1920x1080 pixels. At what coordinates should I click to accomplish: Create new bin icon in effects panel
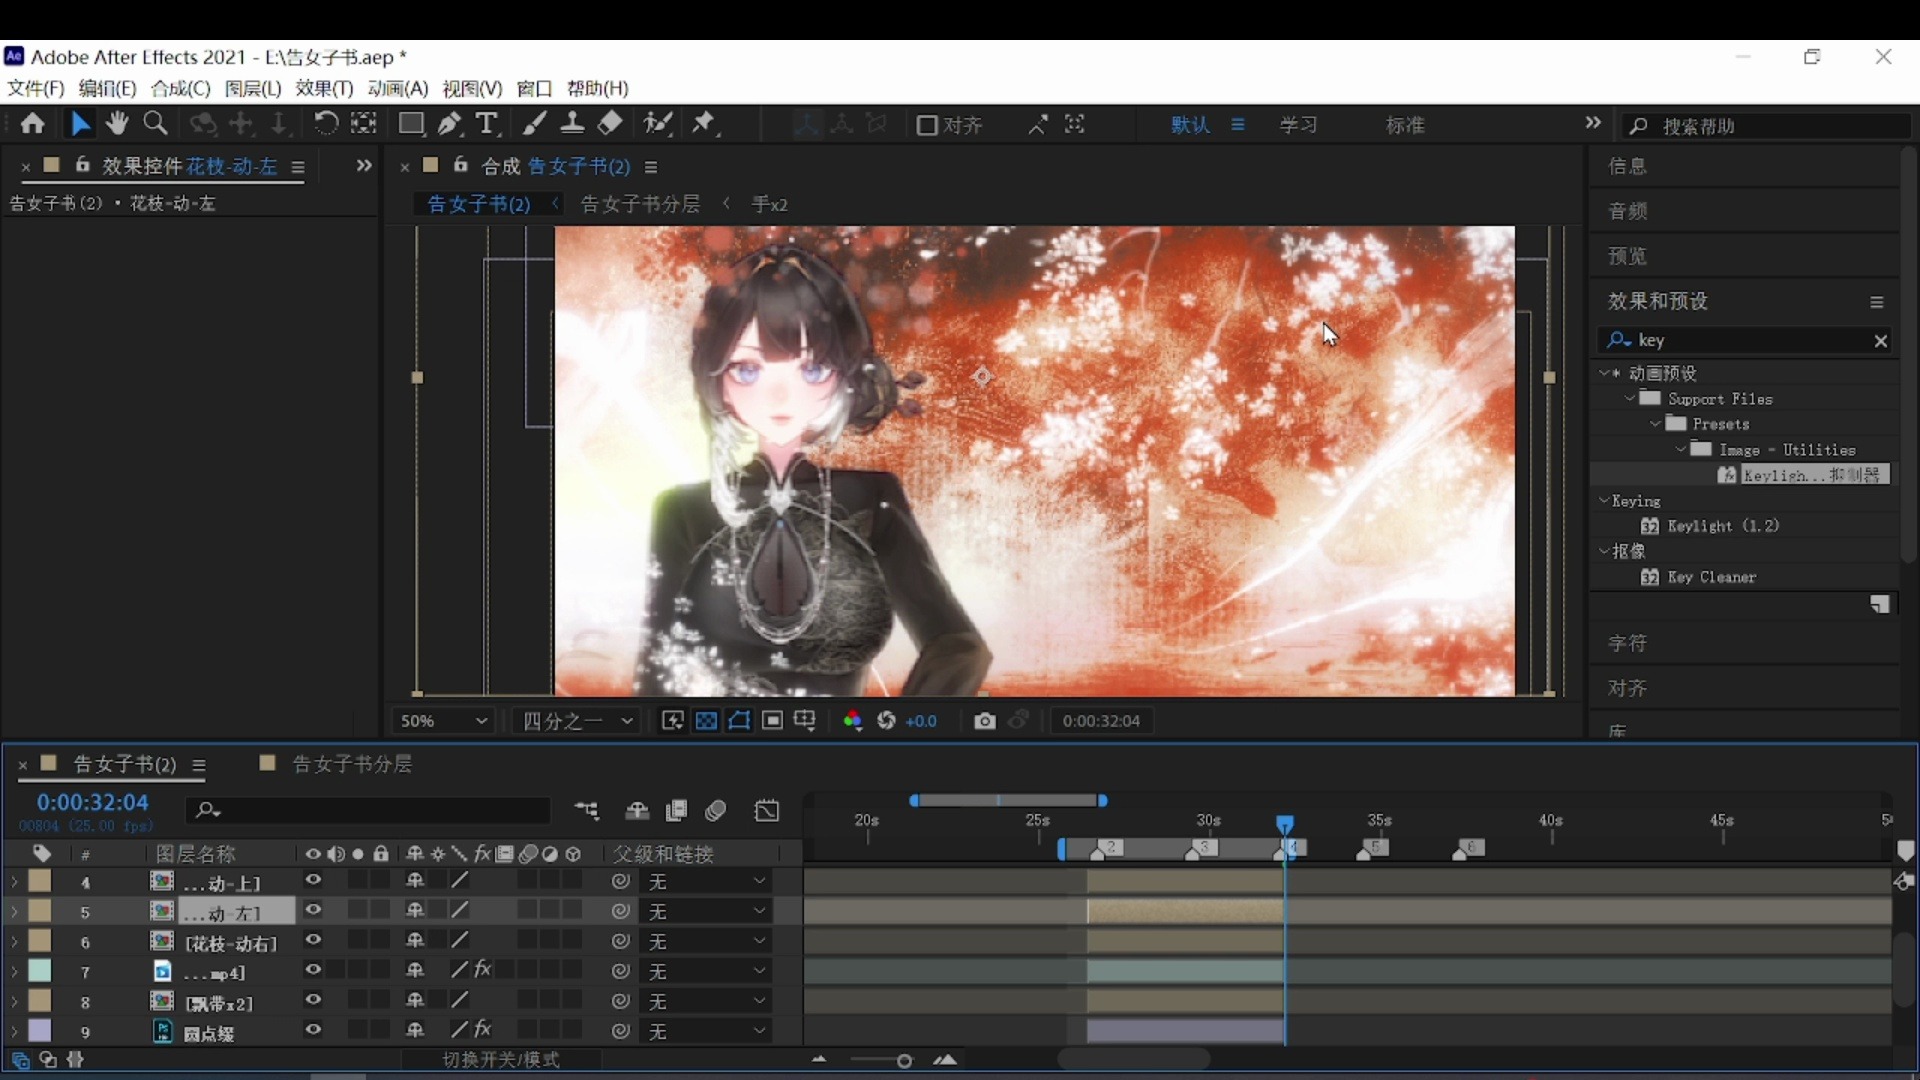1880,604
